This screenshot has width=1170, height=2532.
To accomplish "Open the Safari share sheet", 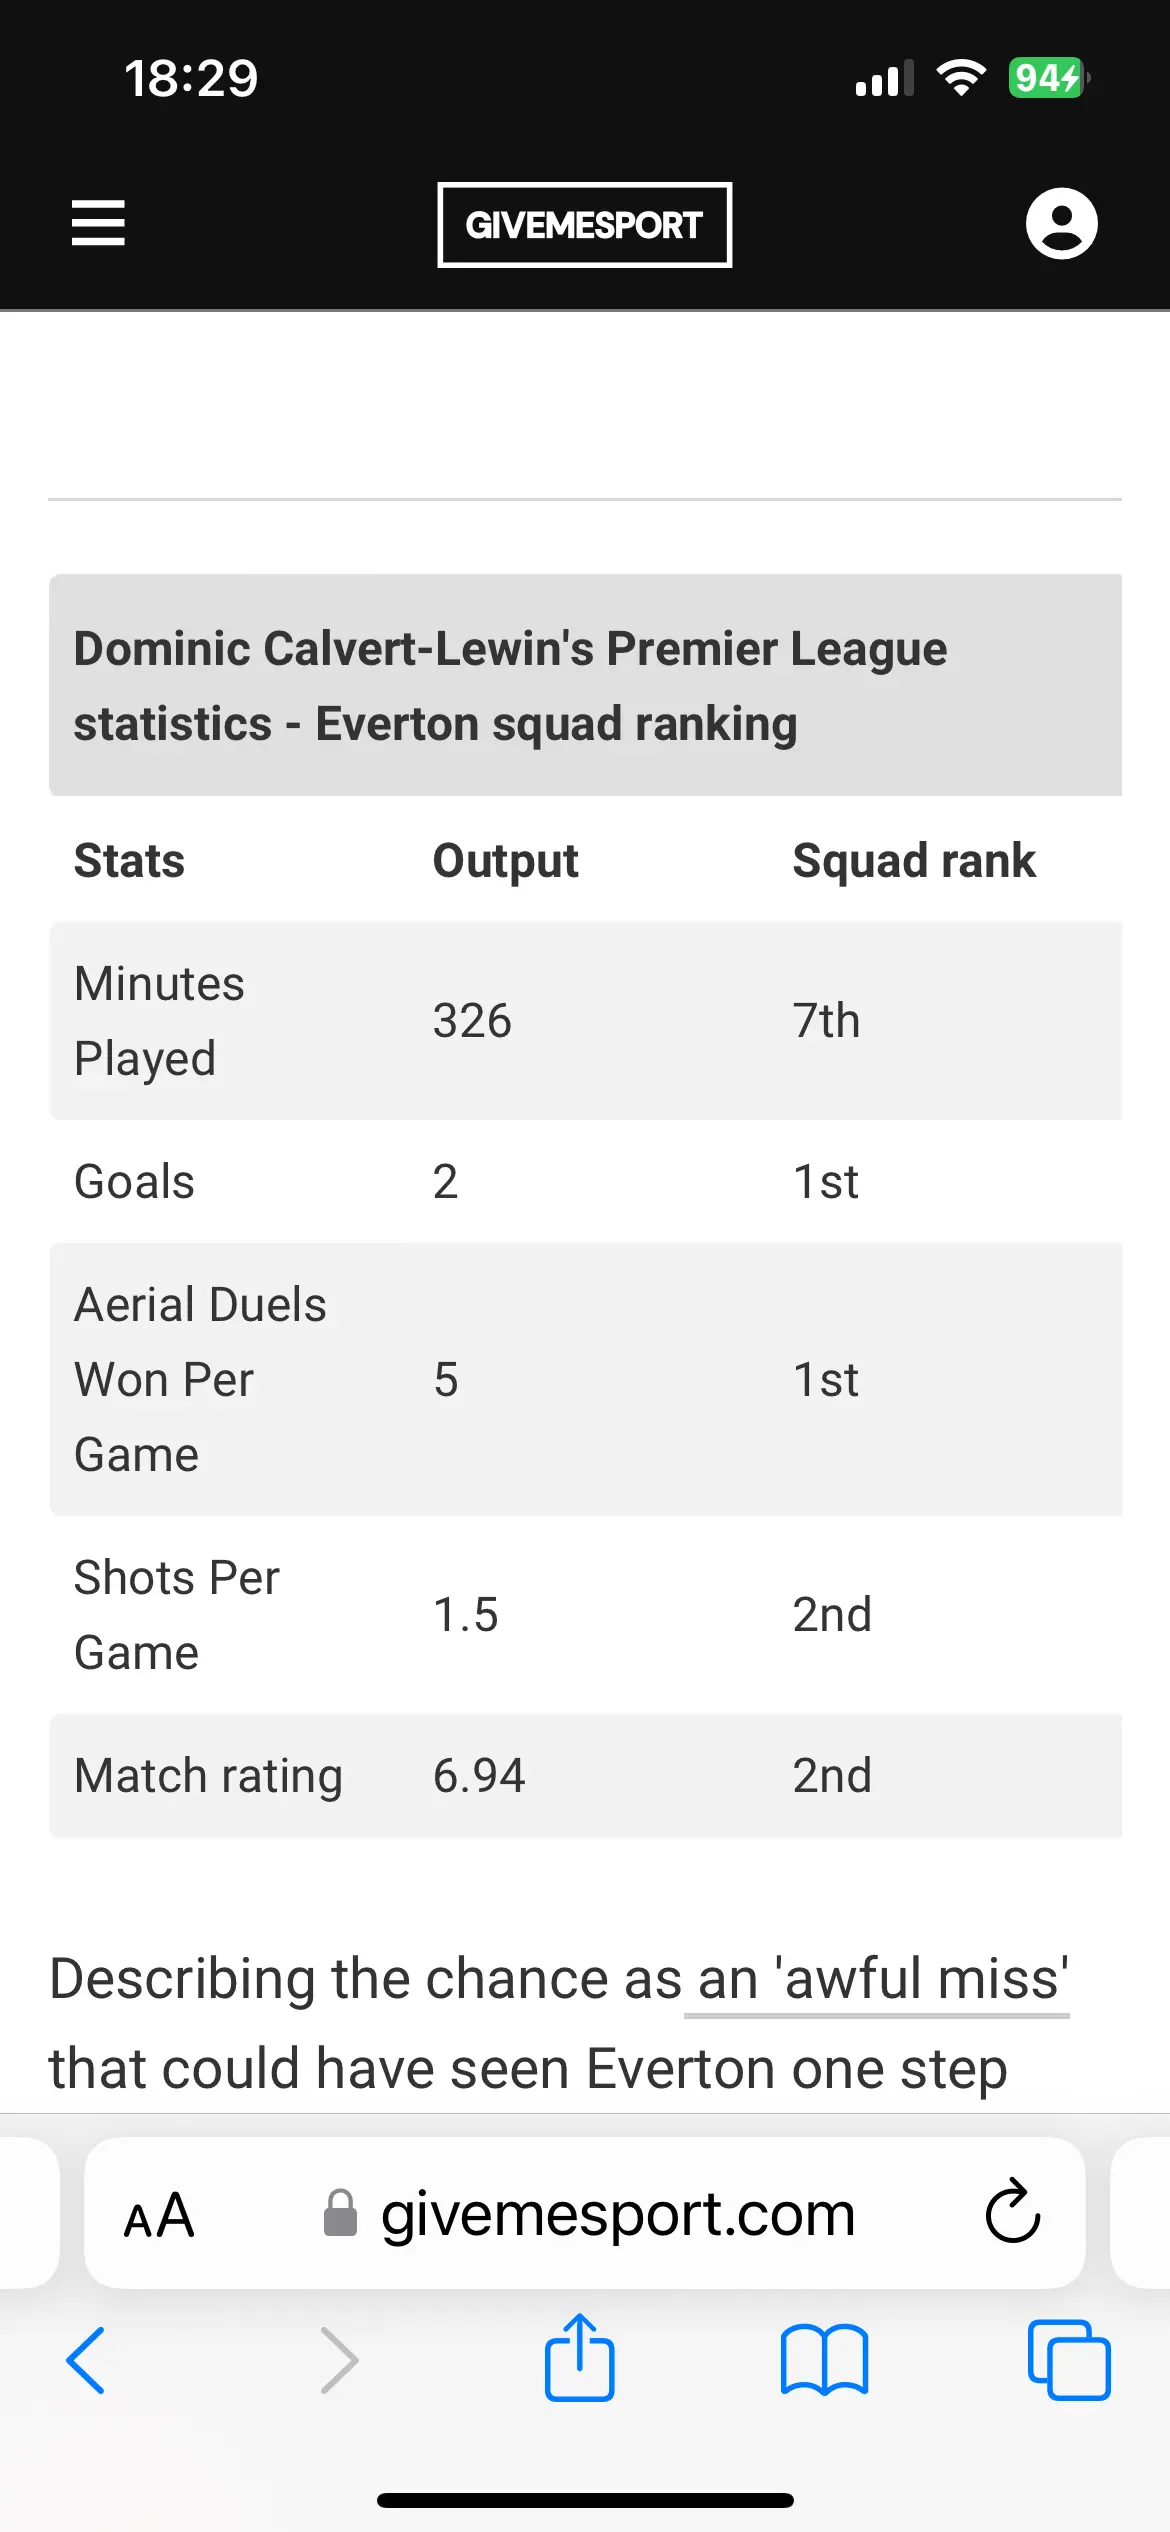I will 579,2358.
